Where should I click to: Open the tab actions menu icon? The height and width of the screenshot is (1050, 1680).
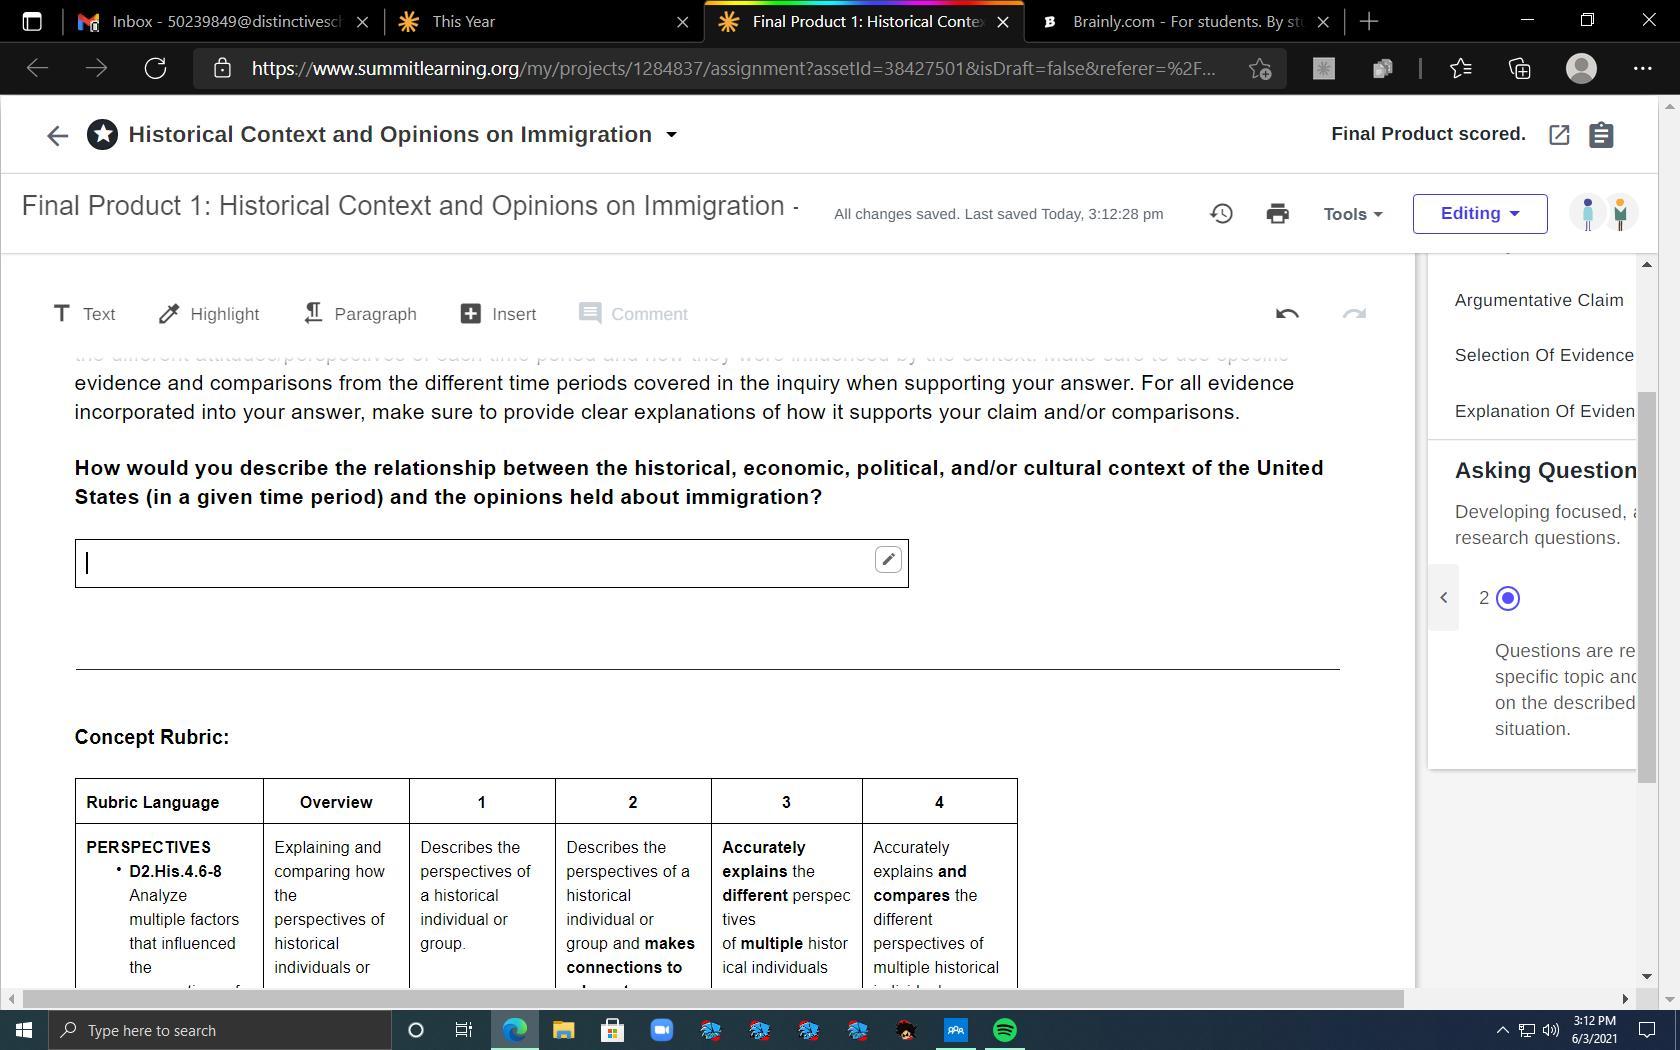pos(31,21)
